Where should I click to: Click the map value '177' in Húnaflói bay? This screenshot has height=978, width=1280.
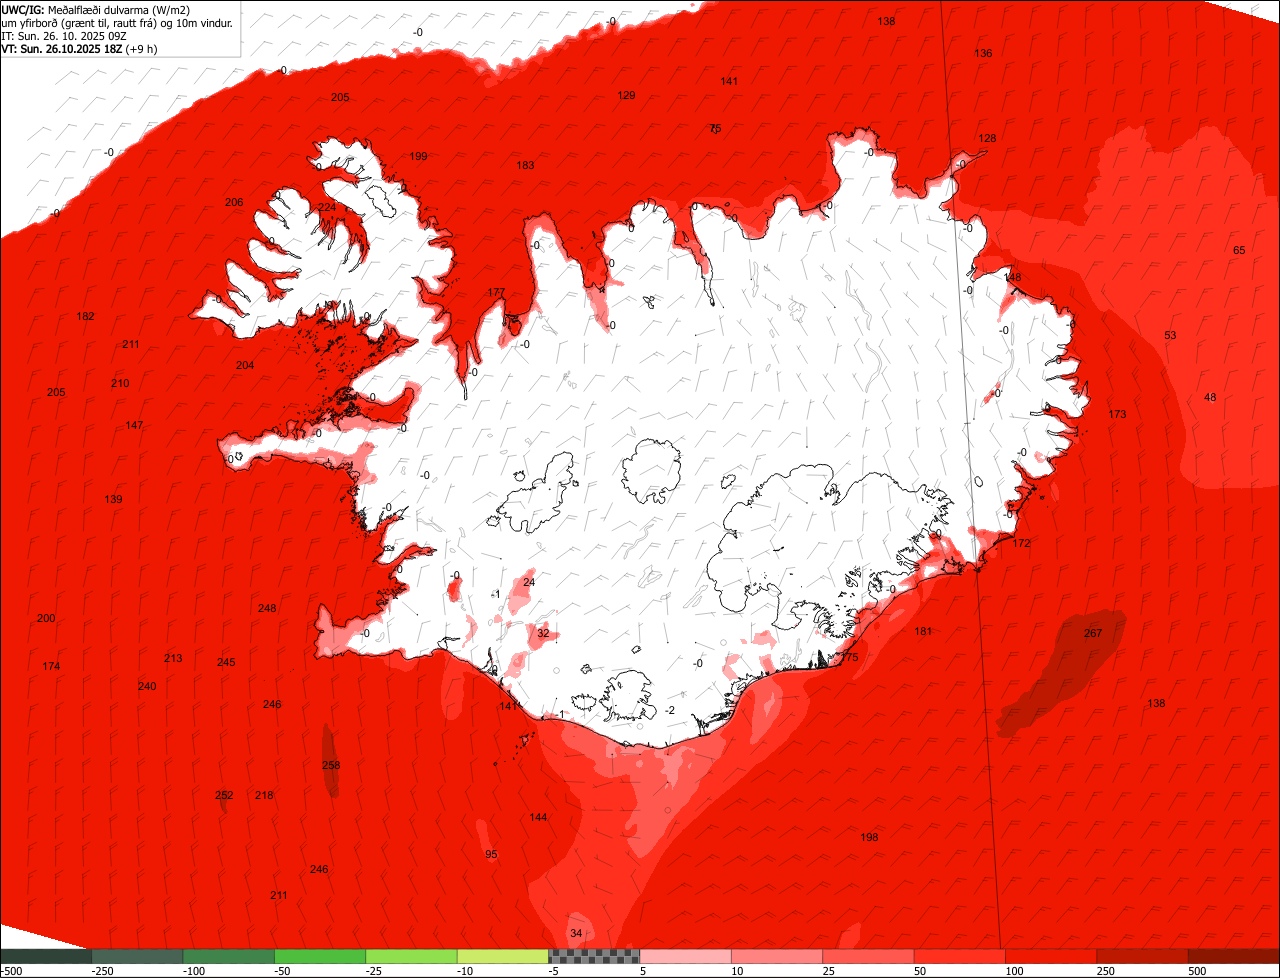(496, 293)
